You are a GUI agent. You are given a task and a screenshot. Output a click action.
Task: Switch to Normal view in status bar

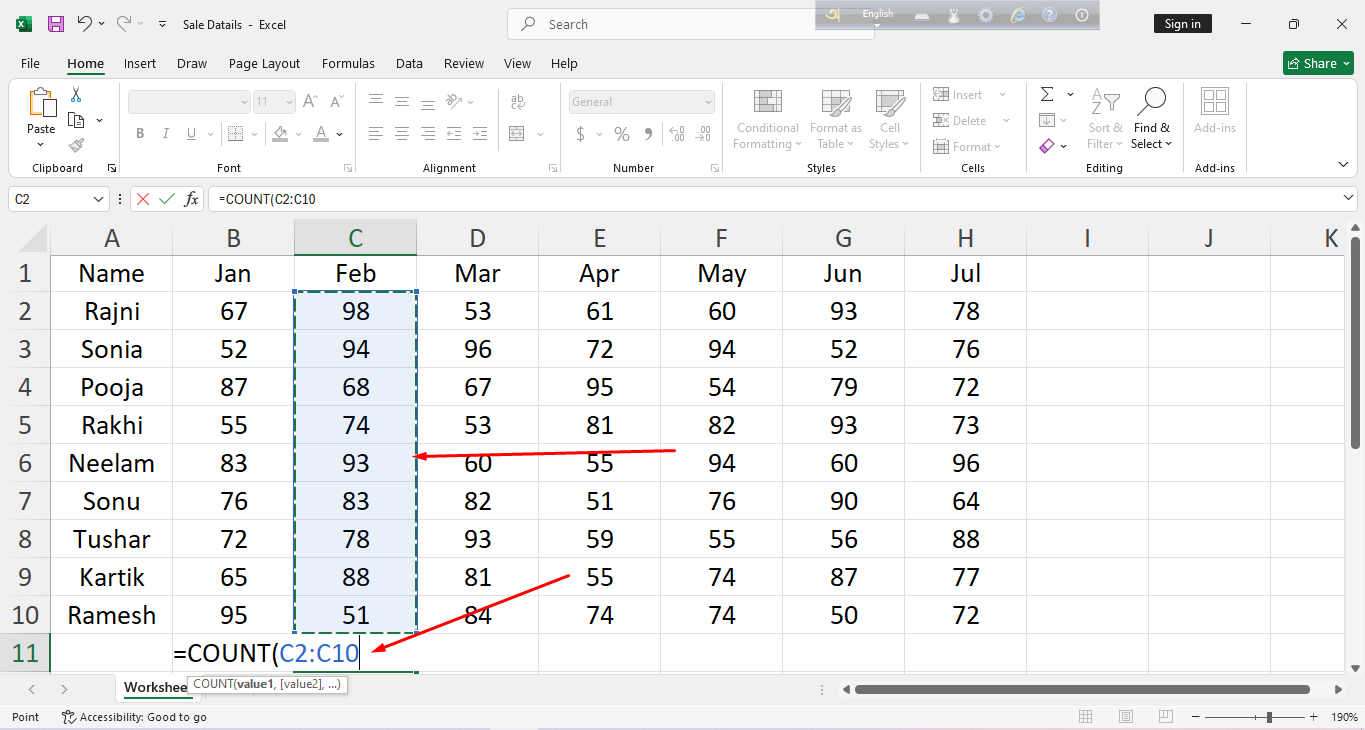tap(1086, 717)
